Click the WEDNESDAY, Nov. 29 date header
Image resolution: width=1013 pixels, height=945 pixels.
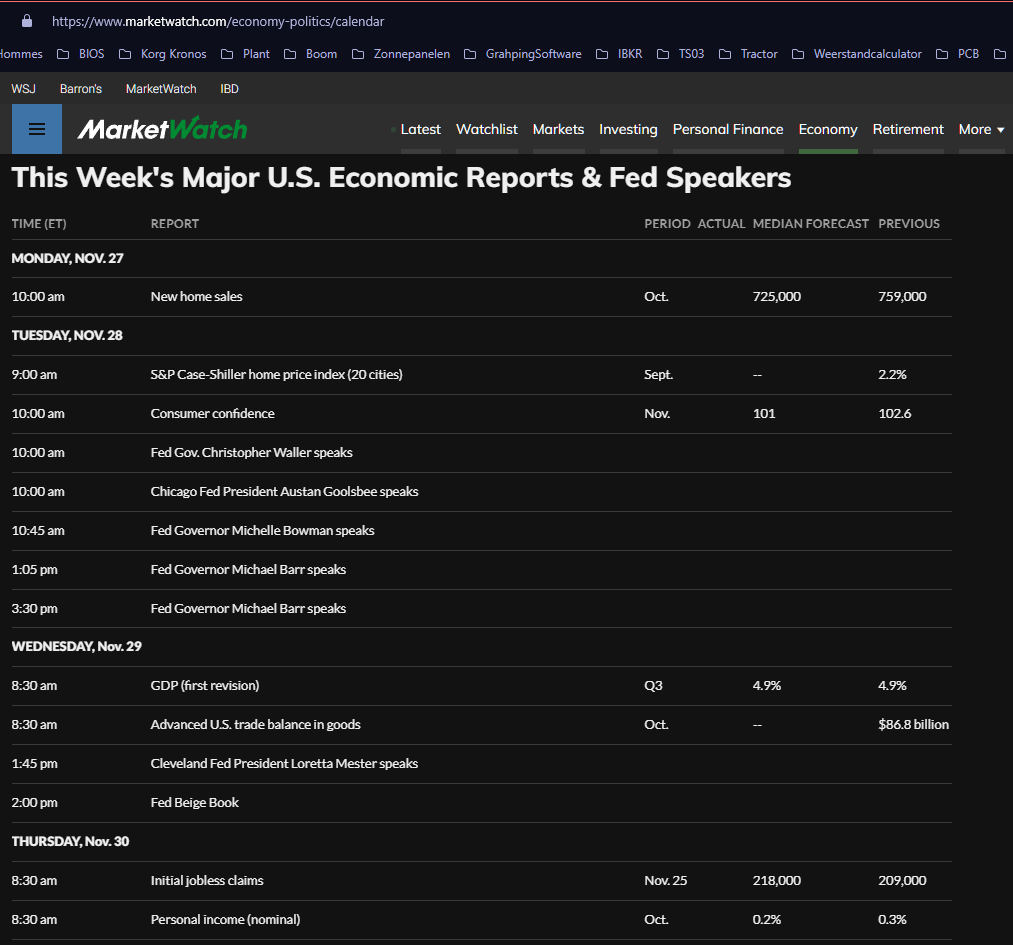(76, 647)
